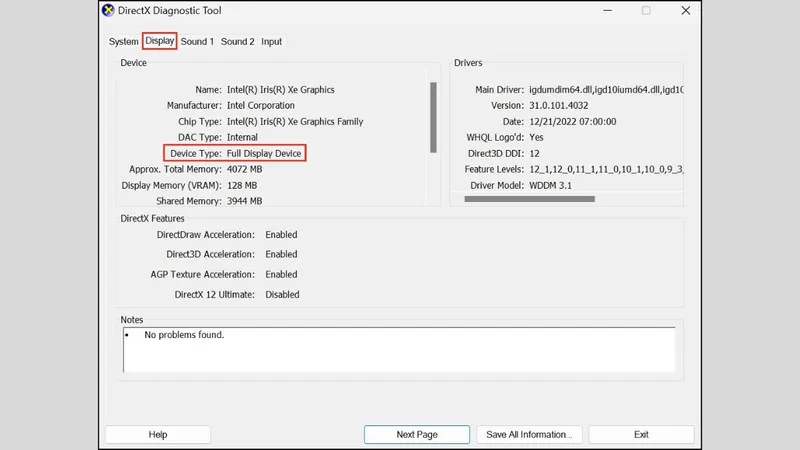The height and width of the screenshot is (450, 800).
Task: Click the 'No problems found.' note
Action: click(184, 335)
